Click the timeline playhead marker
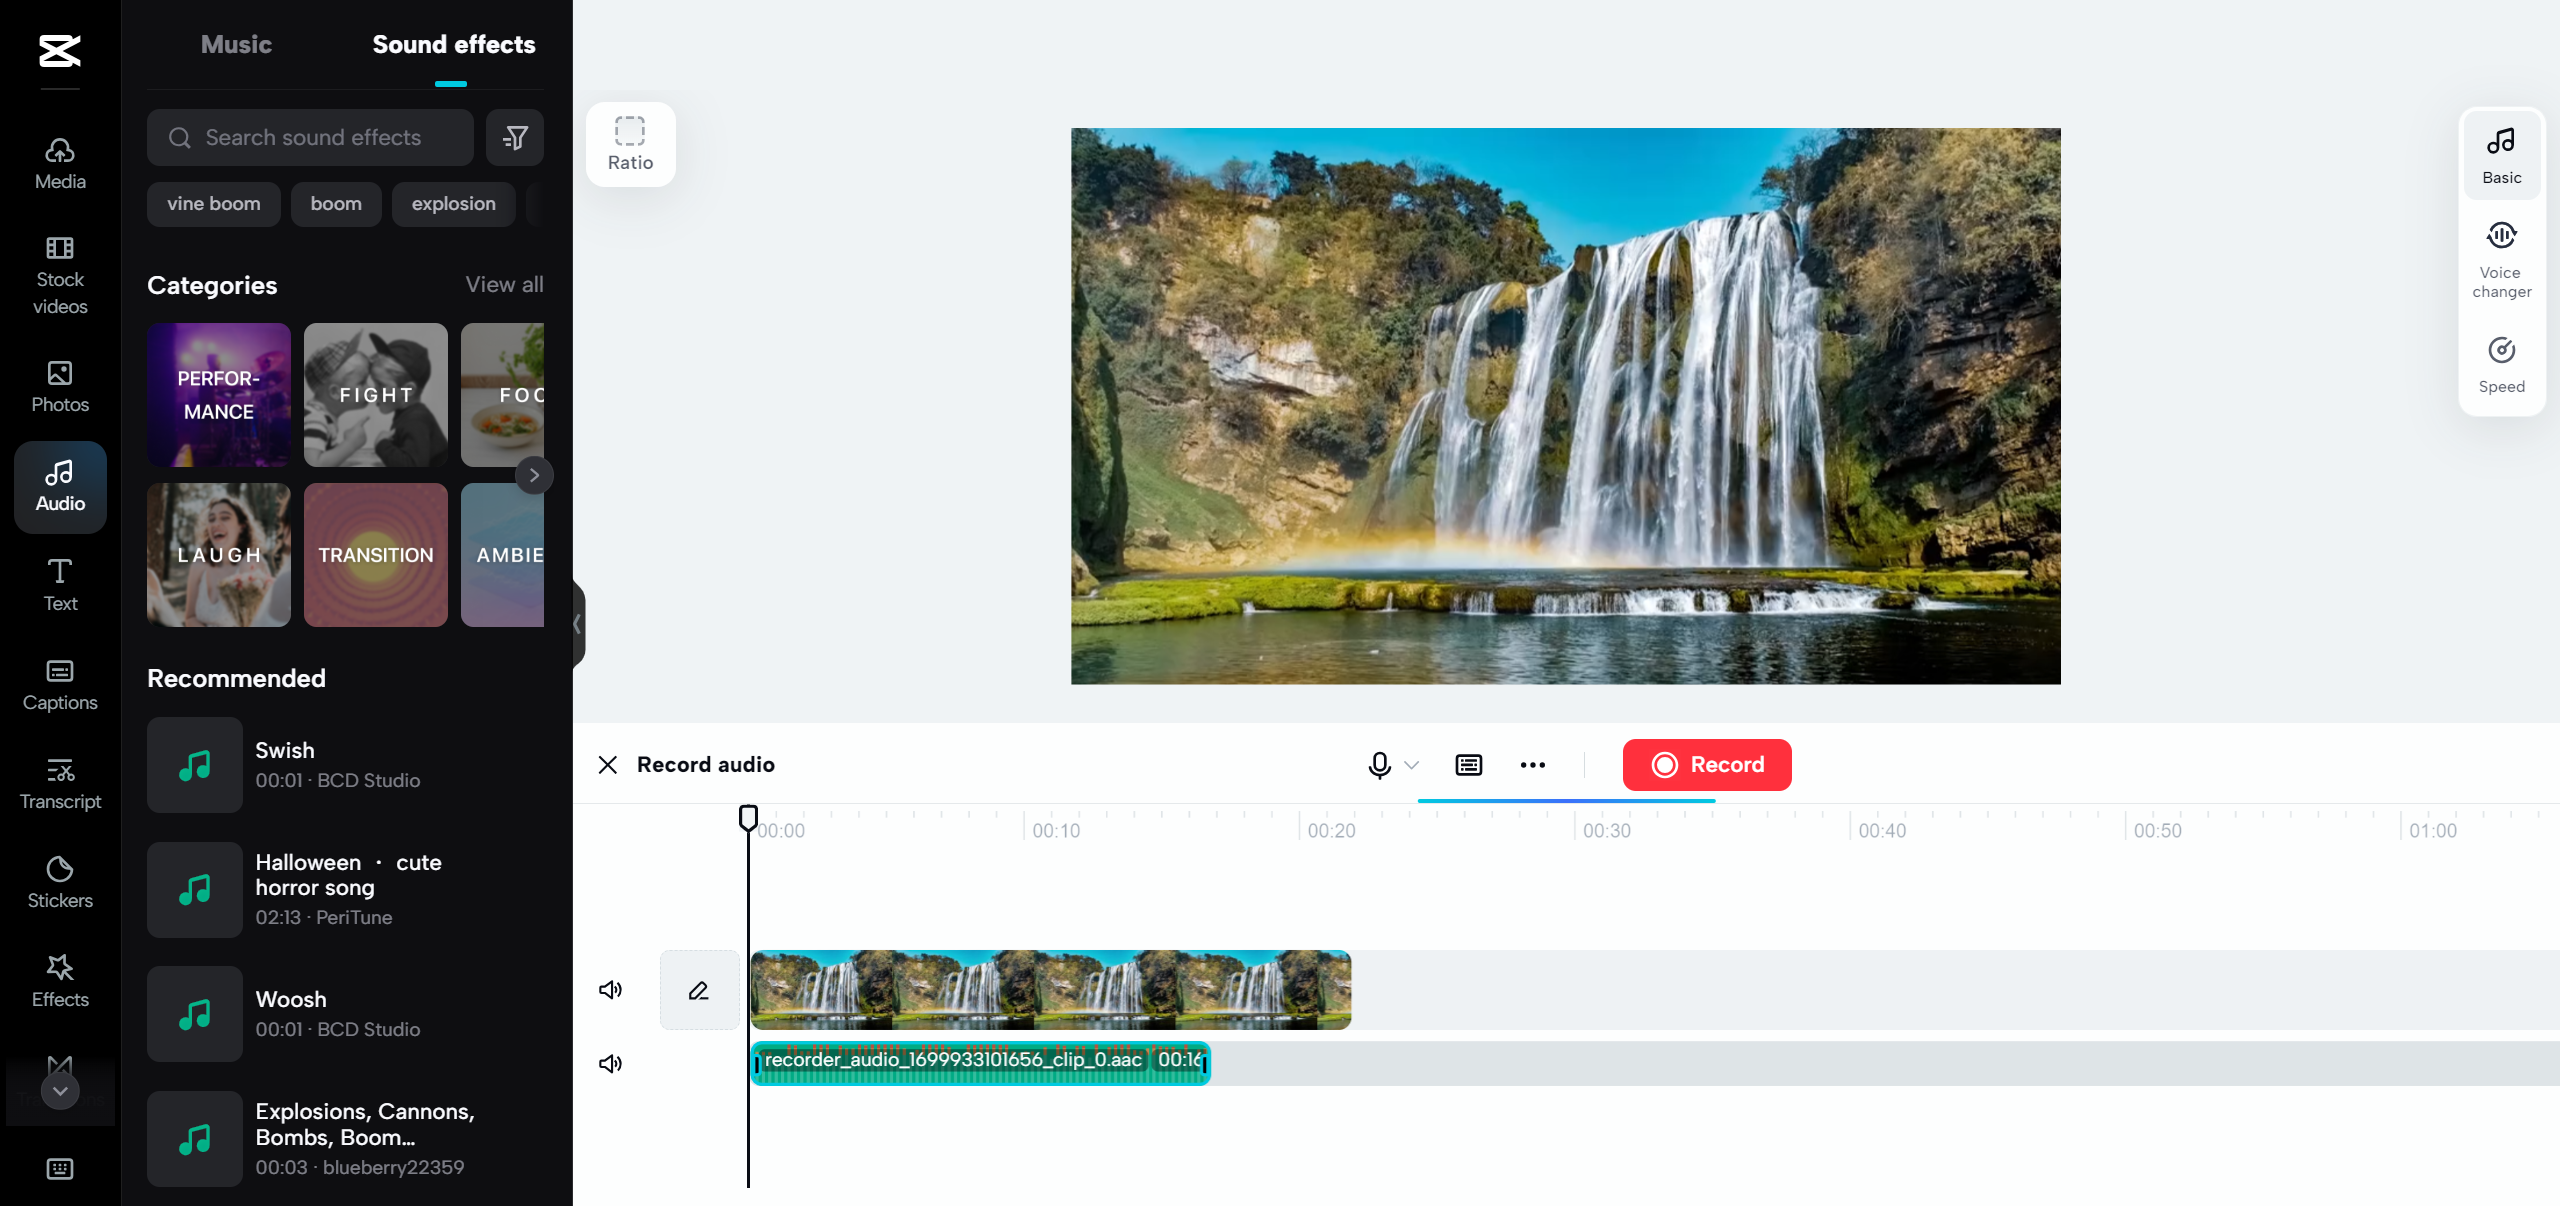Image resolution: width=2560 pixels, height=1206 pixels. click(748, 818)
